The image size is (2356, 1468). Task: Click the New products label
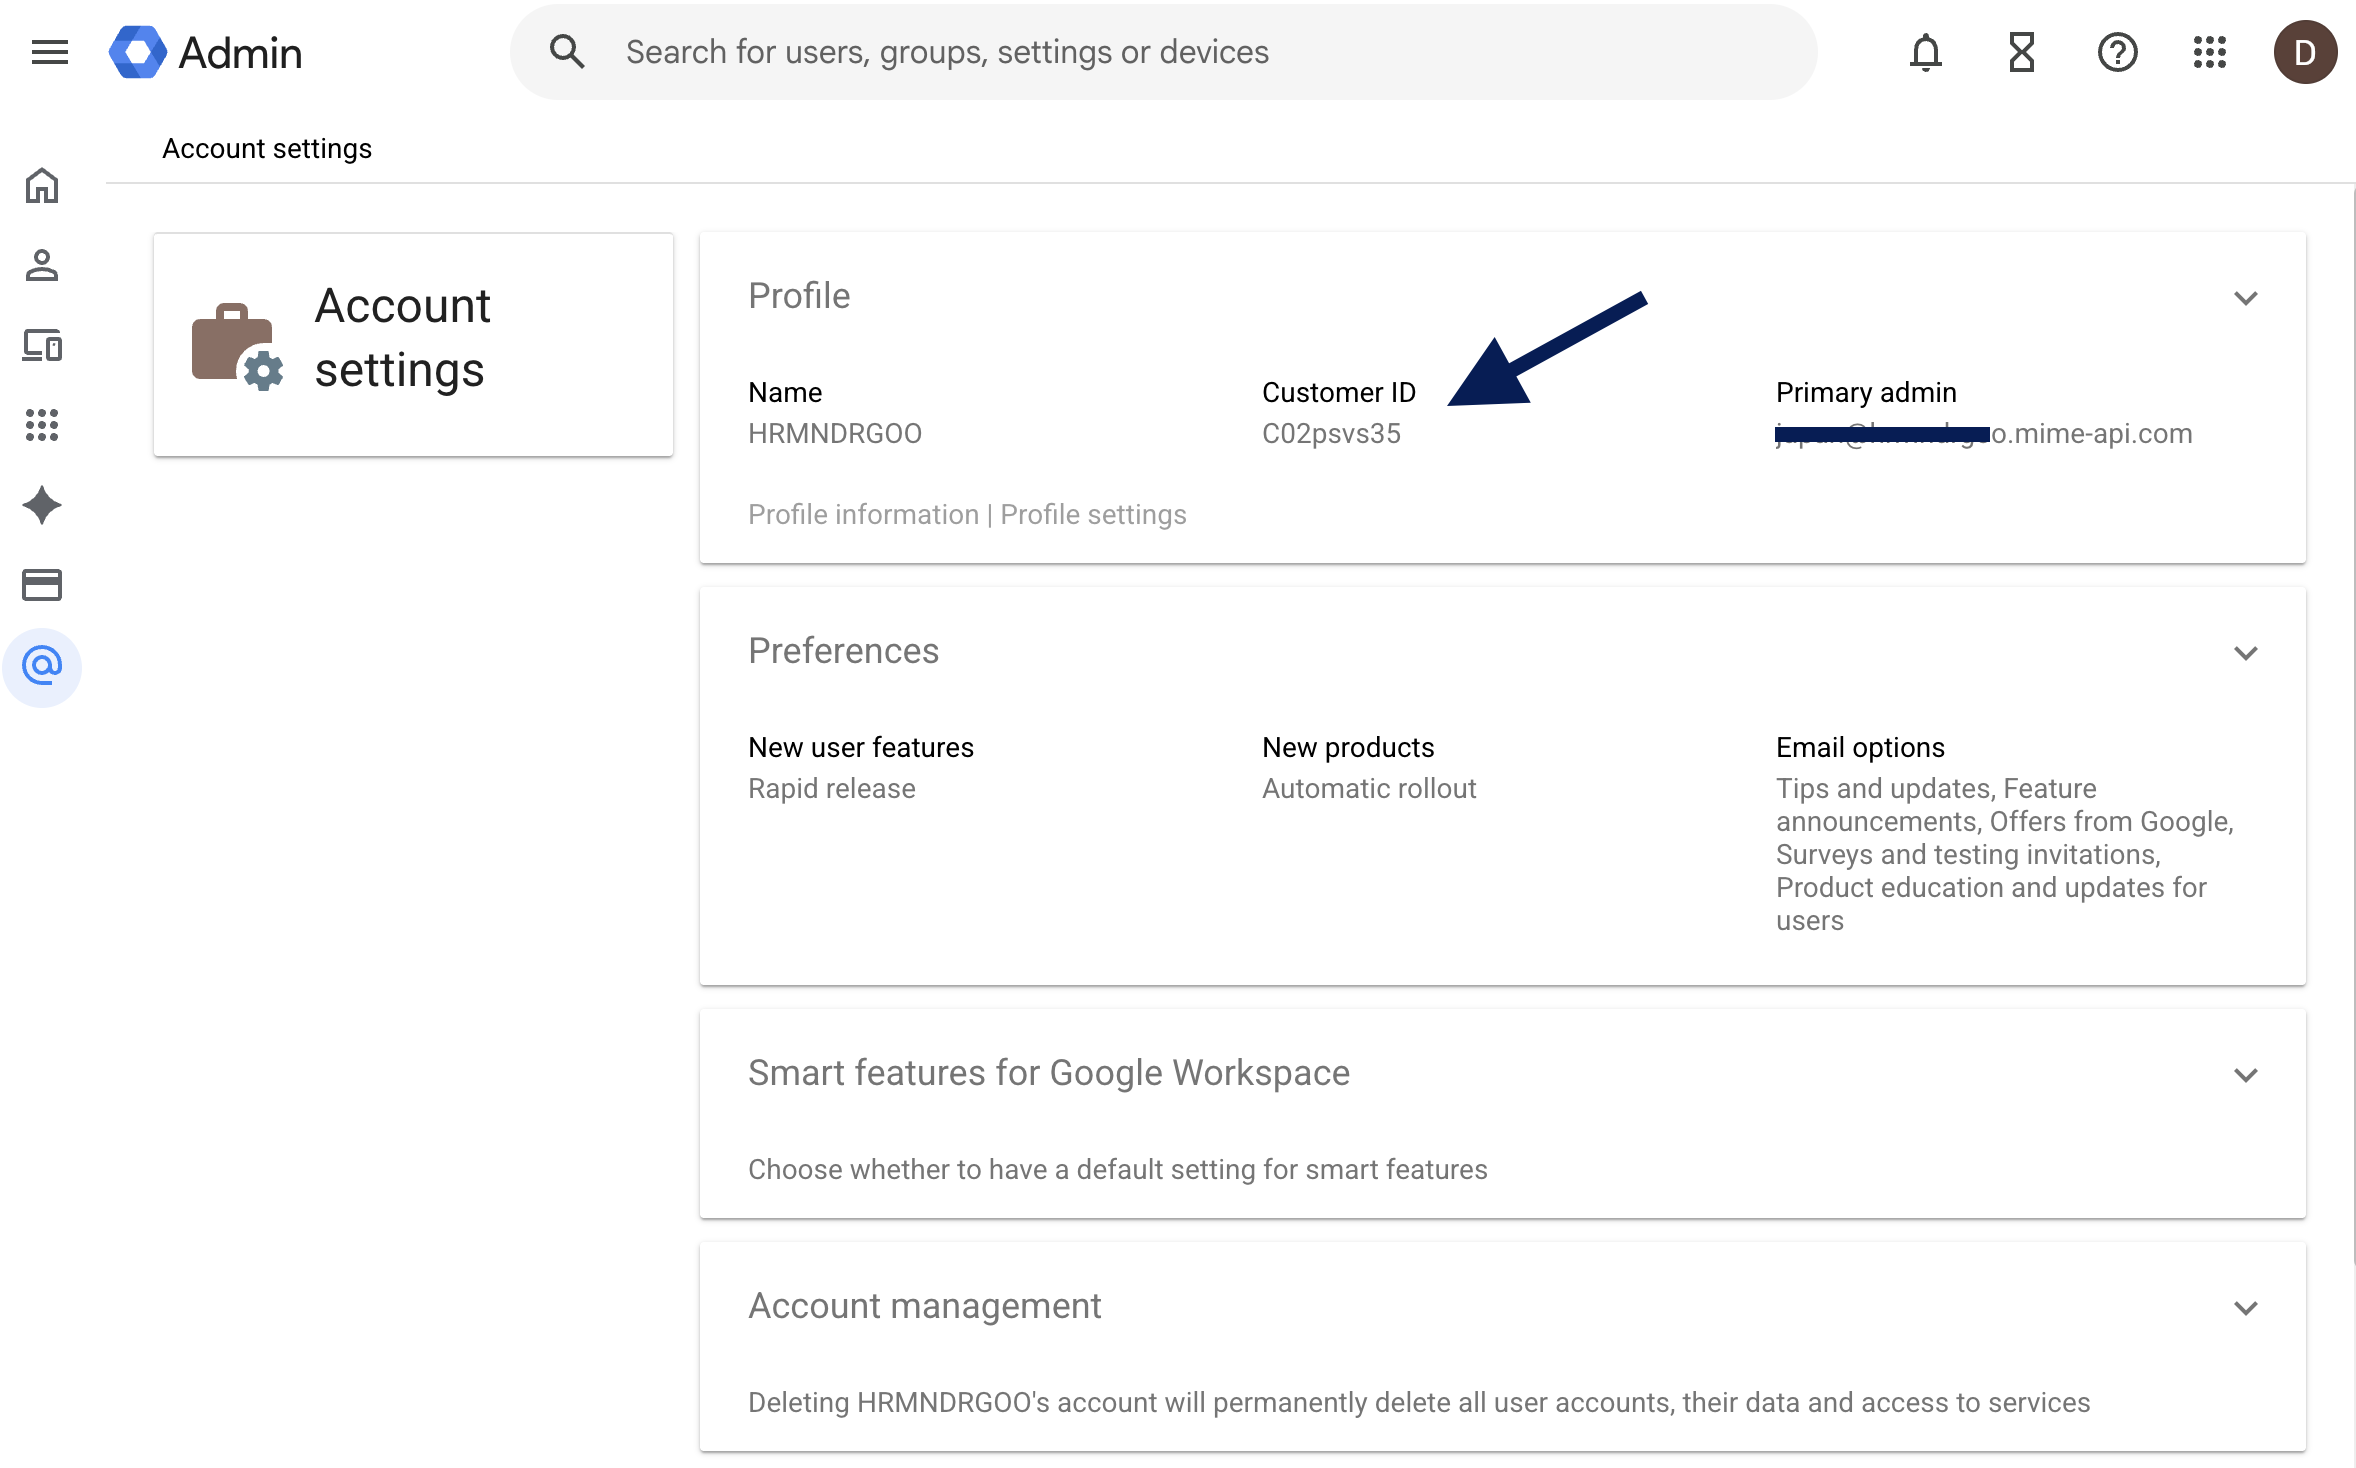(1348, 747)
